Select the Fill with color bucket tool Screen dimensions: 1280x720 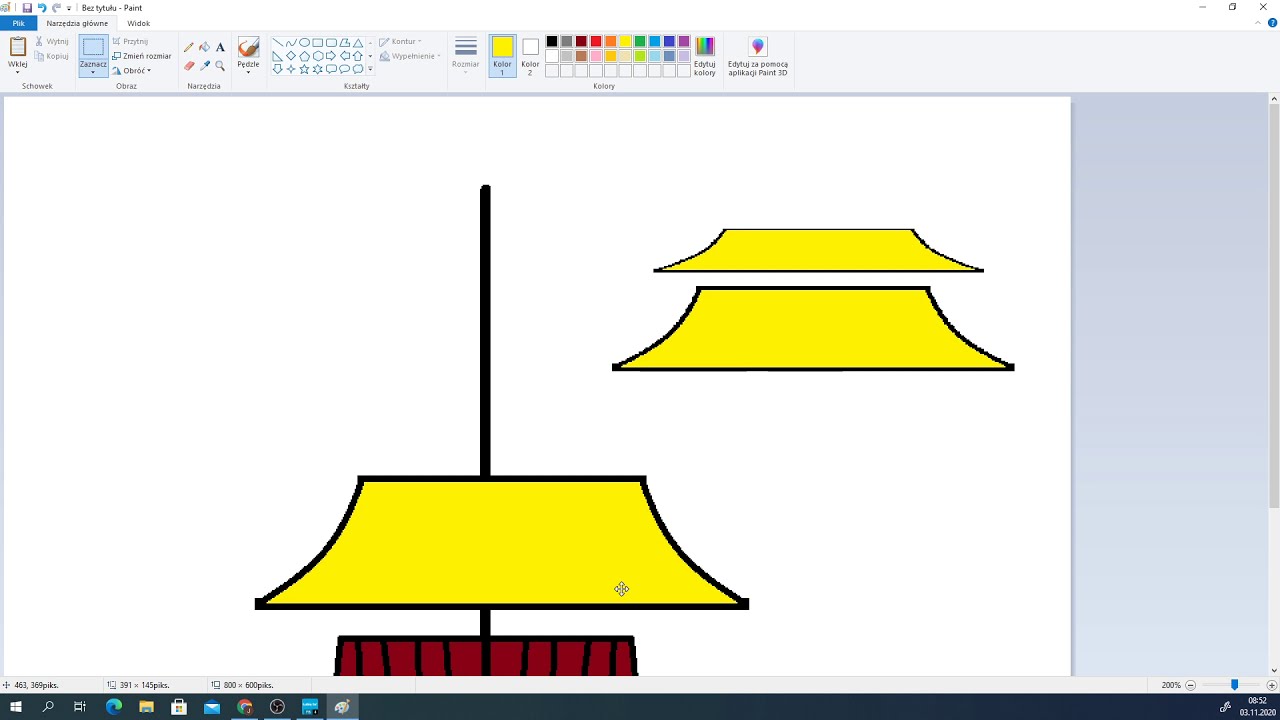point(204,47)
